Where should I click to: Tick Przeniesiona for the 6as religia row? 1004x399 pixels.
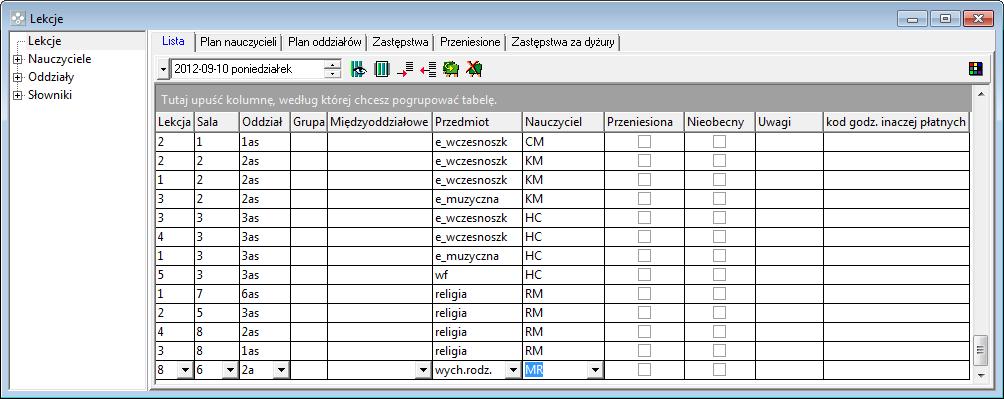(x=644, y=294)
